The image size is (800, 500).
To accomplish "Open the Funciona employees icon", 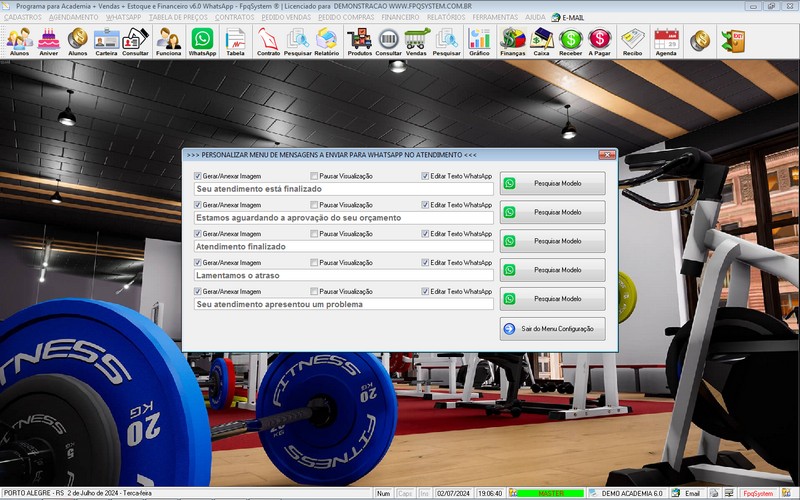I will point(168,41).
